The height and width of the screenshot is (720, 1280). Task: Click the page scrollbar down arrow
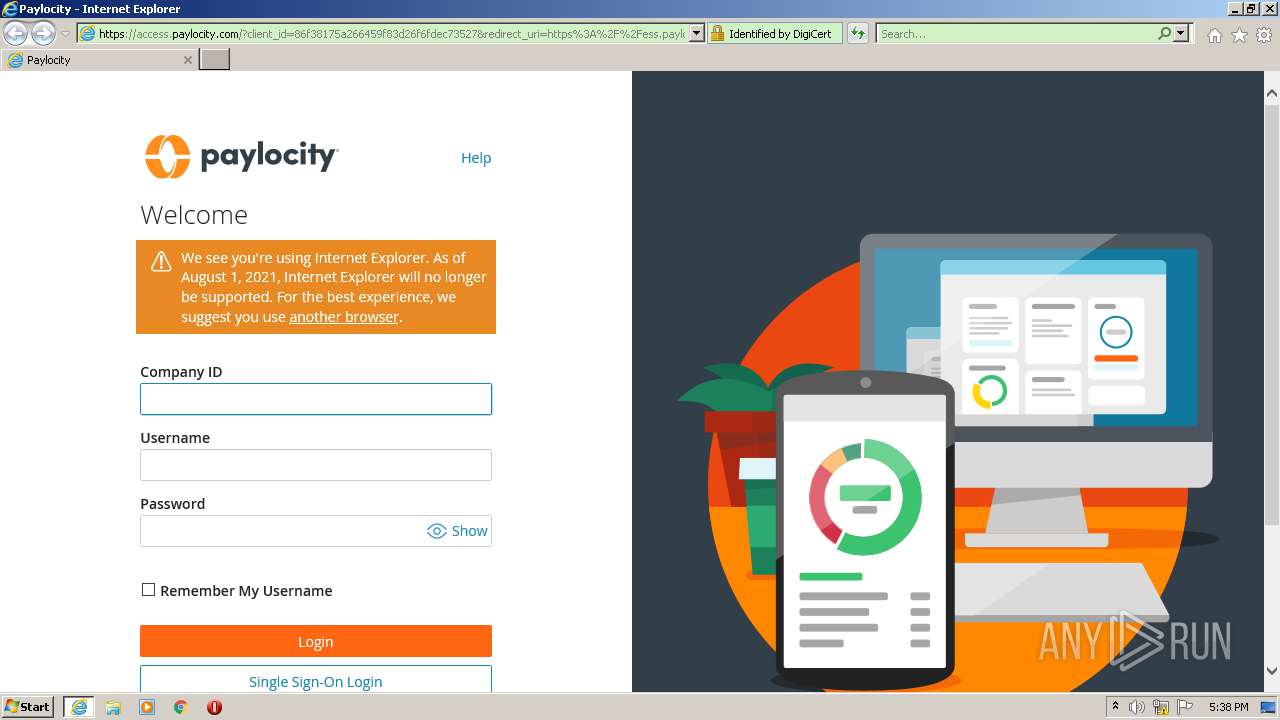pyautogui.click(x=1272, y=671)
